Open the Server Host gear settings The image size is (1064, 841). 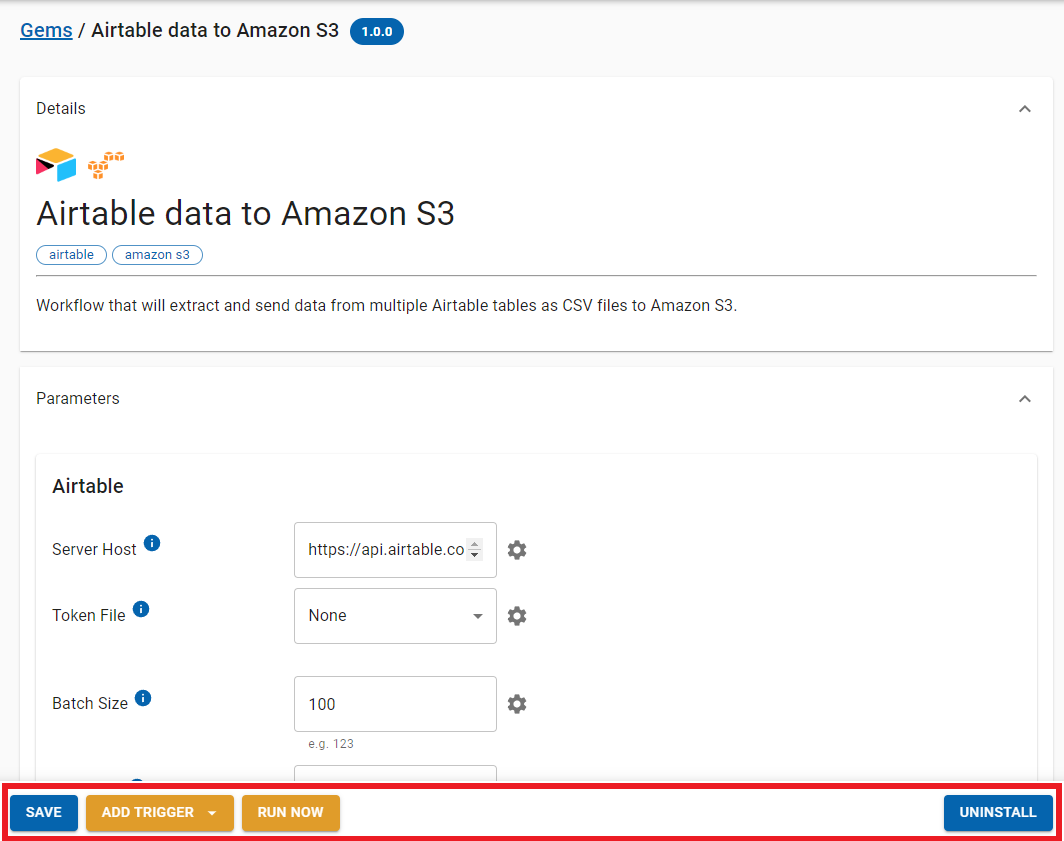[x=517, y=550]
